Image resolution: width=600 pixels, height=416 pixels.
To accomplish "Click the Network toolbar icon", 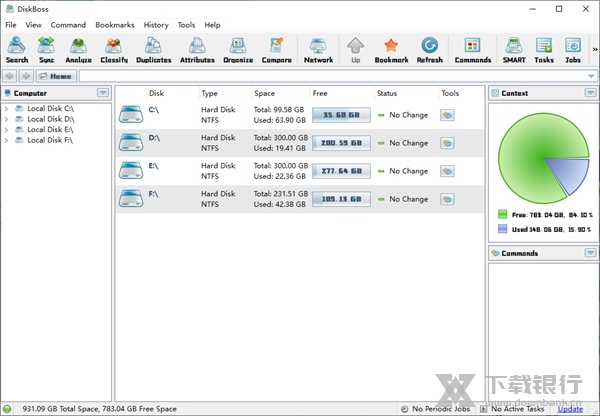I will click(x=318, y=49).
